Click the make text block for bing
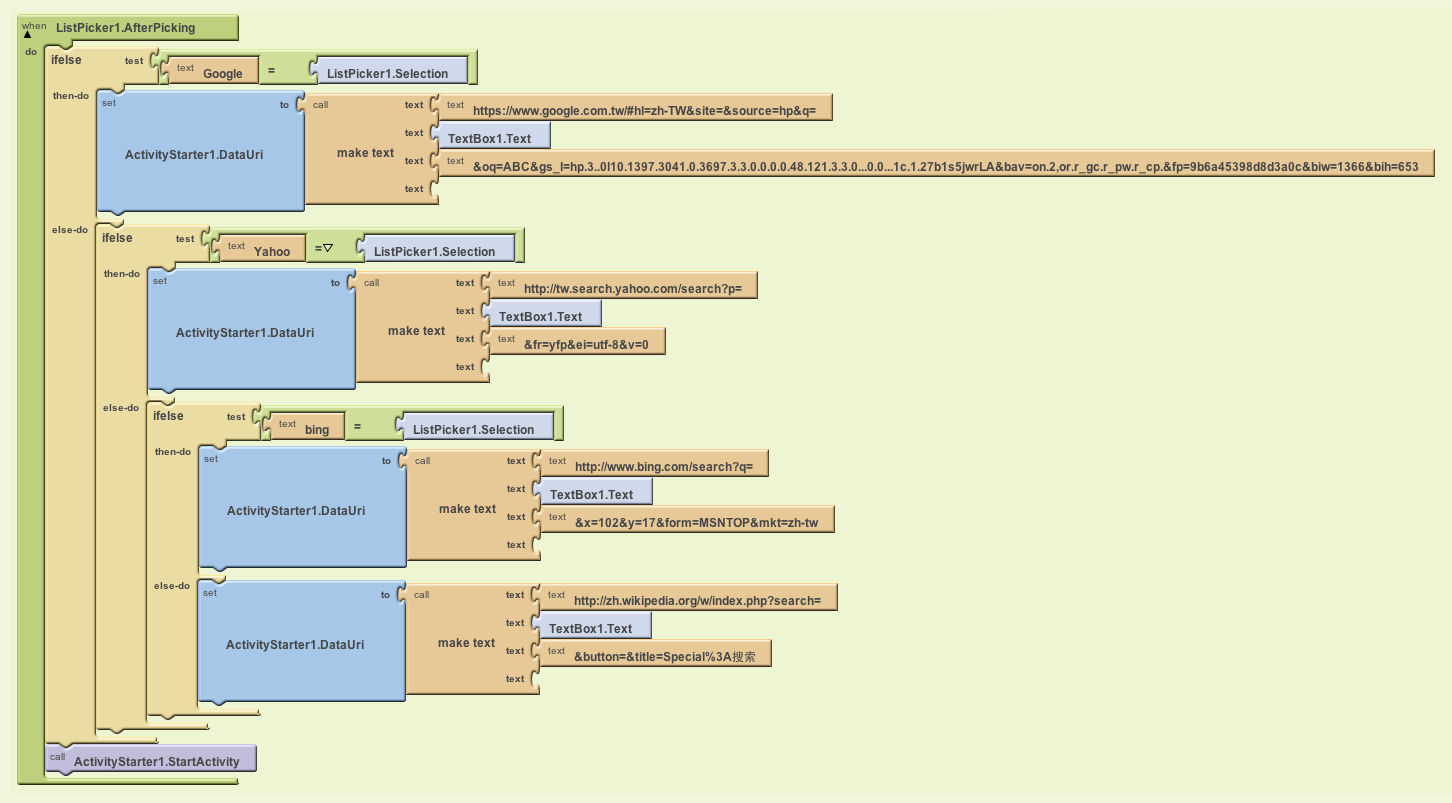The image size is (1452, 803). 468,507
